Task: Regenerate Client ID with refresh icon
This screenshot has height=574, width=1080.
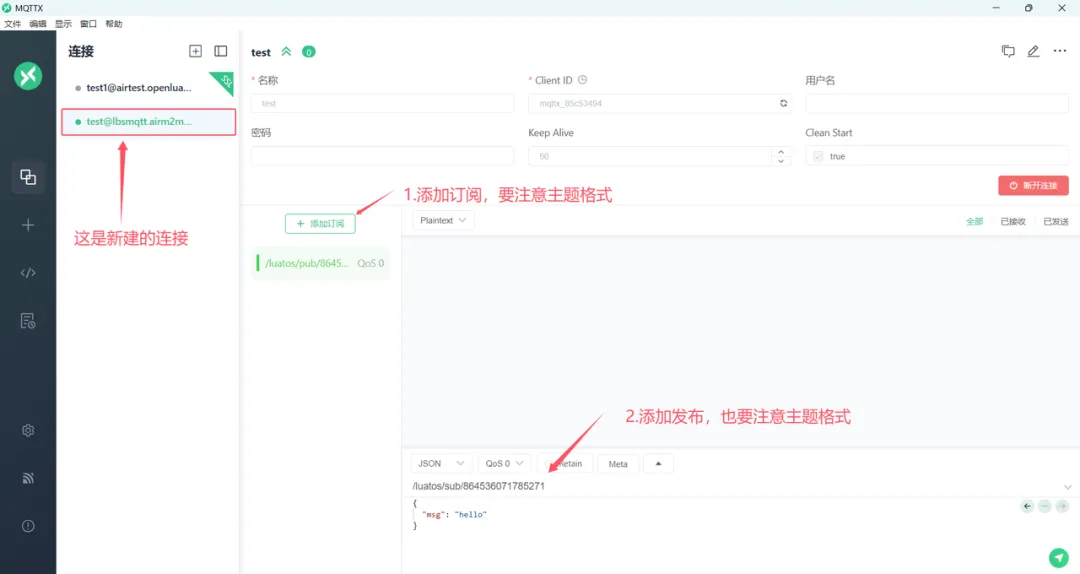Action: [783, 103]
